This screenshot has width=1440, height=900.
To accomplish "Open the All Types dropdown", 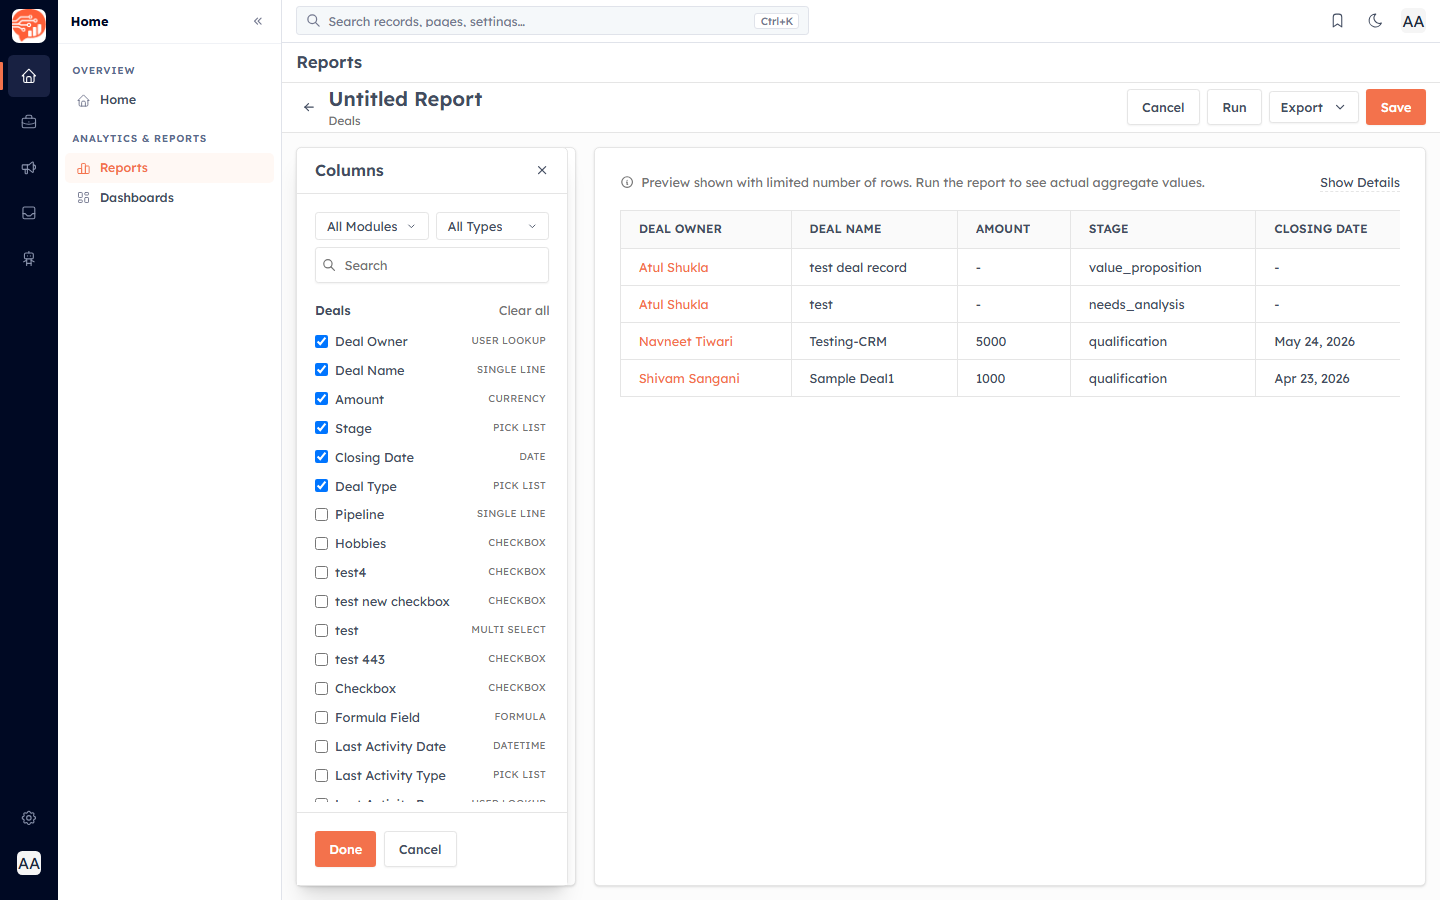I will (x=492, y=226).
